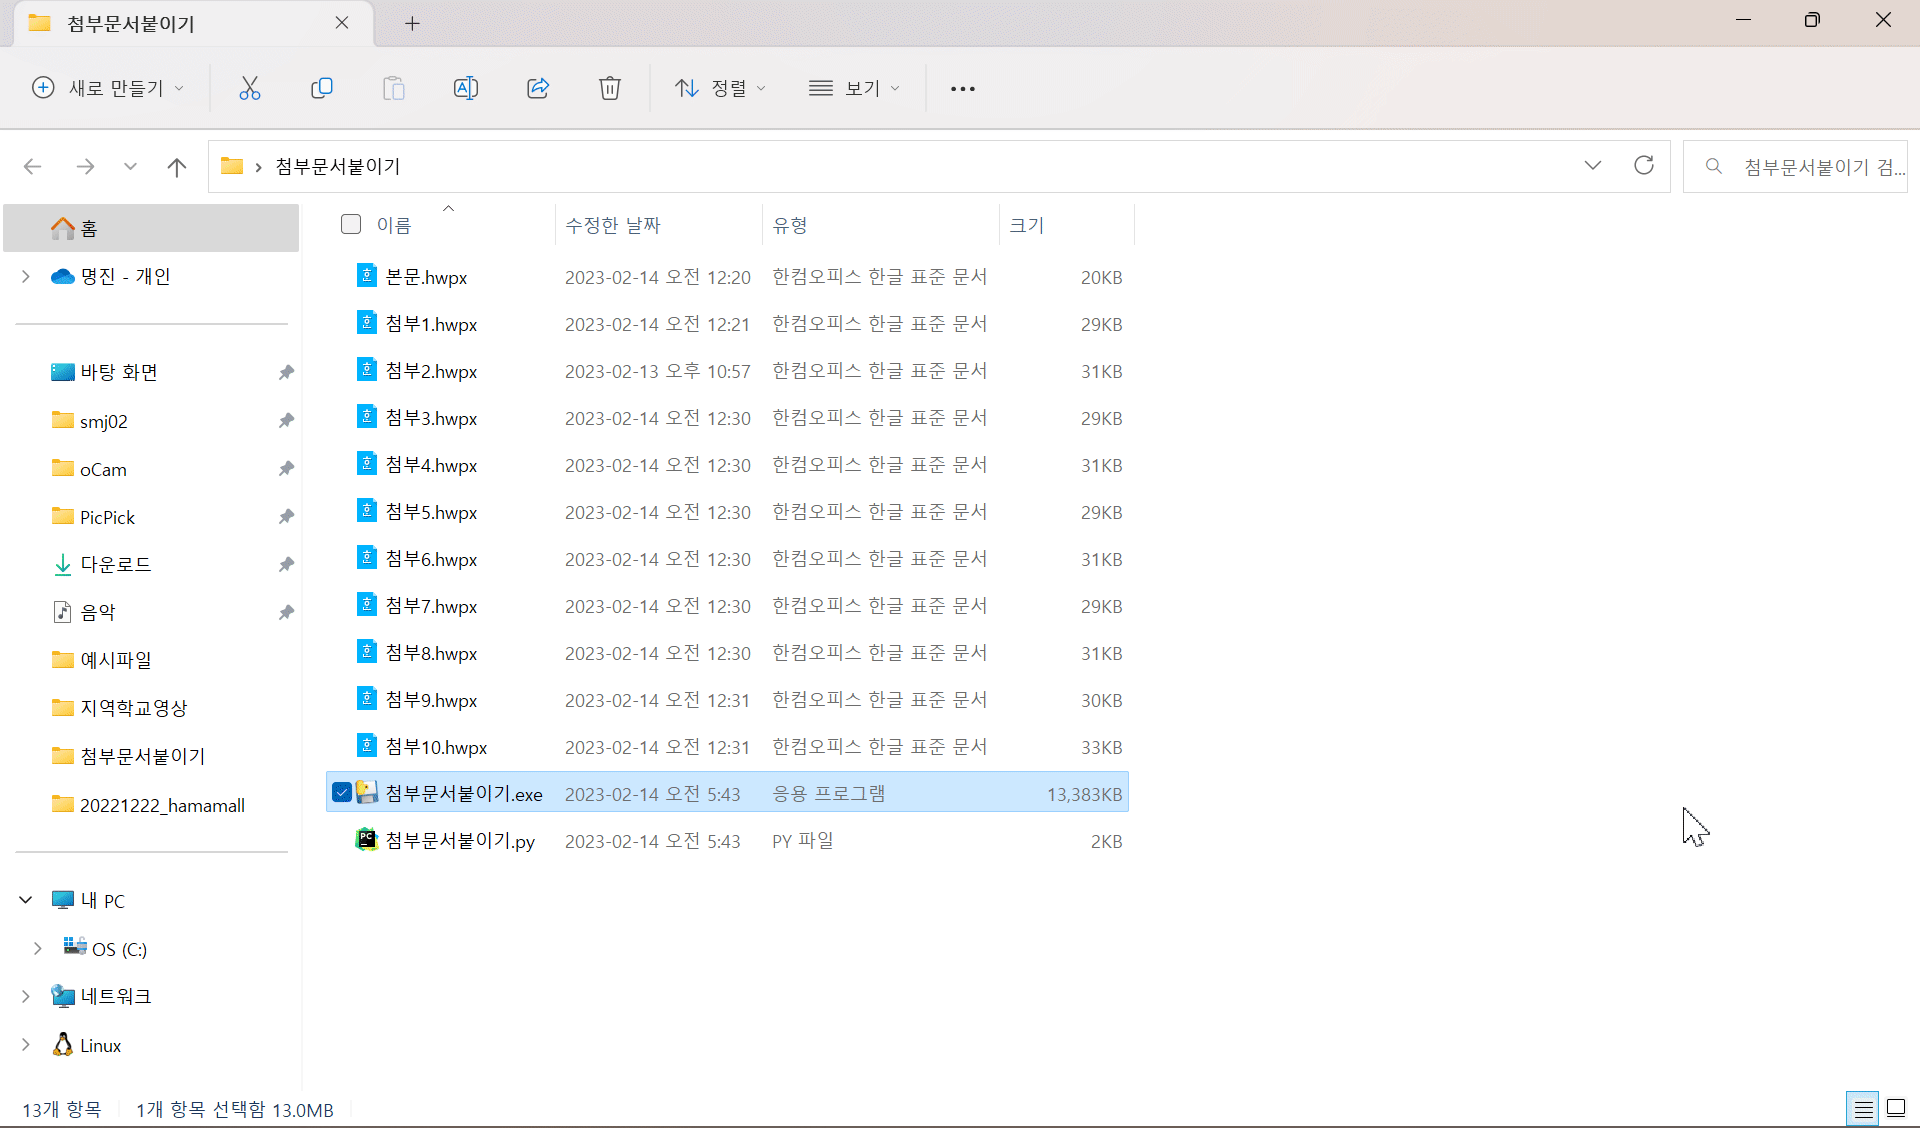The width and height of the screenshot is (1920, 1128).
Task: Uncheck the 첨부문서붙이기.exe checkbox
Action: coord(342,793)
